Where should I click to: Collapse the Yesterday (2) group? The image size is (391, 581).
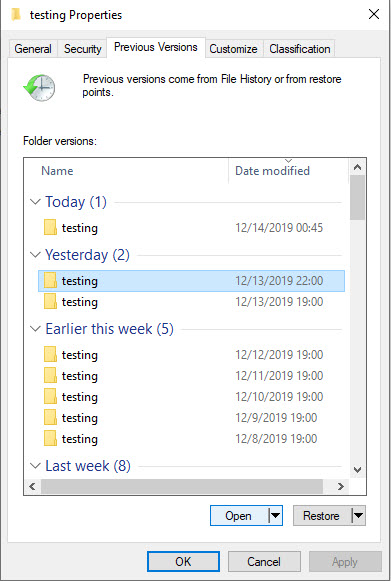pyautogui.click(x=35, y=255)
